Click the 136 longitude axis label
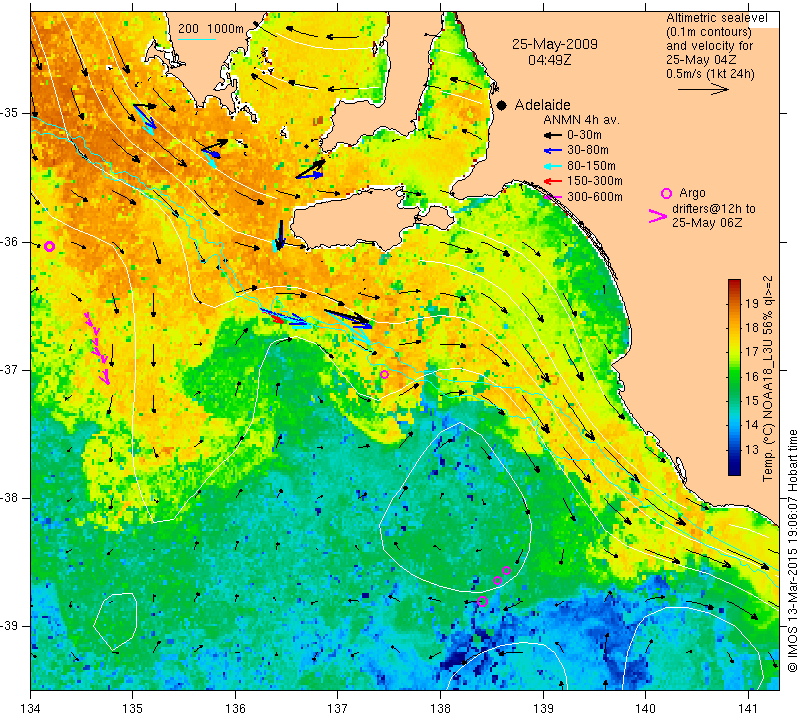Viewport: 800px width, 720px height. click(x=235, y=709)
